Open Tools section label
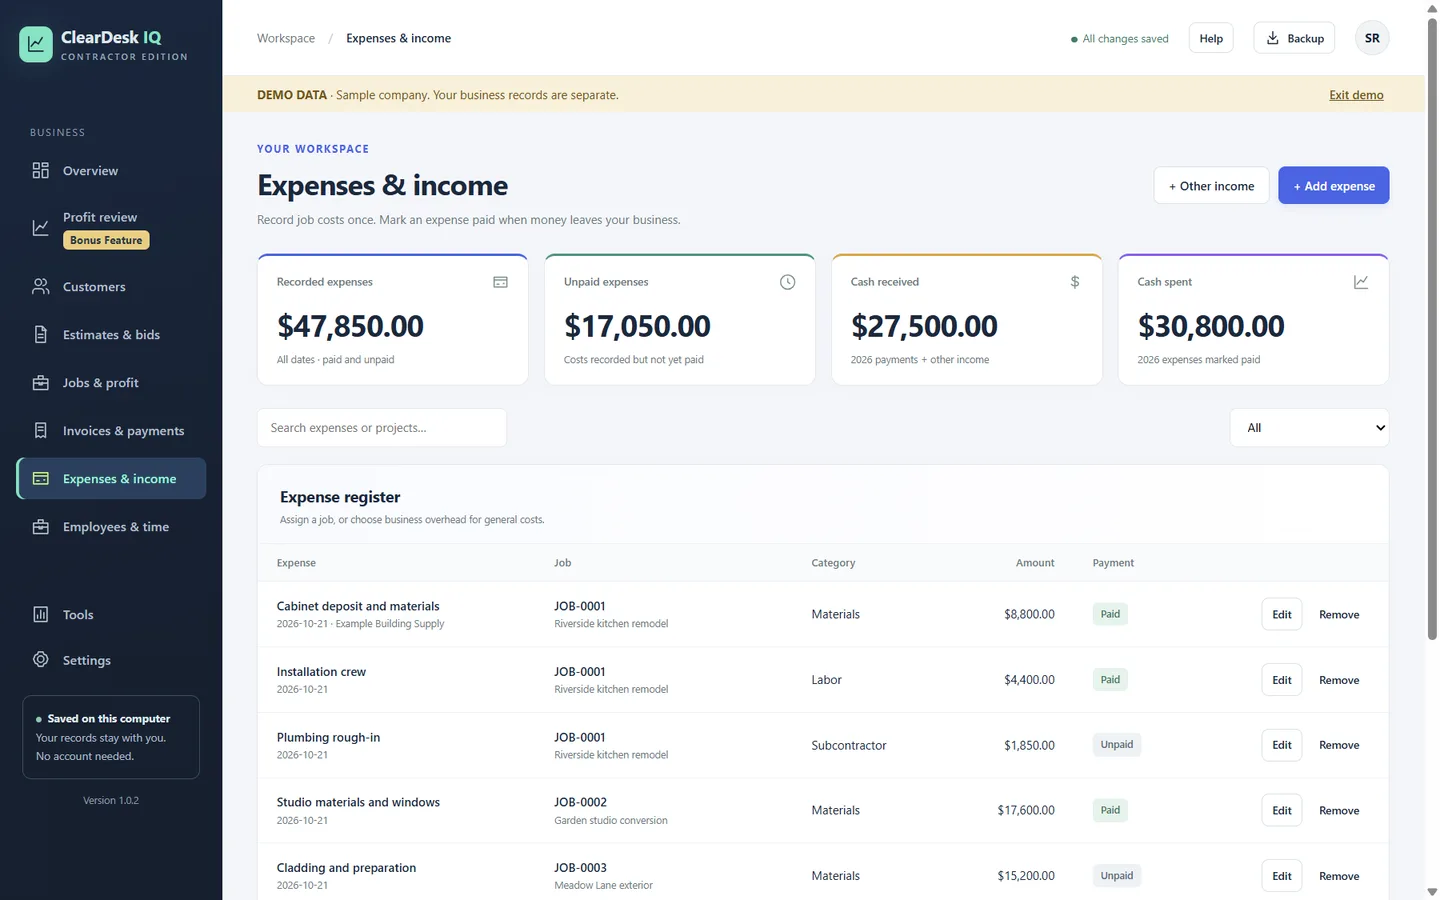1440x900 pixels. click(78, 615)
